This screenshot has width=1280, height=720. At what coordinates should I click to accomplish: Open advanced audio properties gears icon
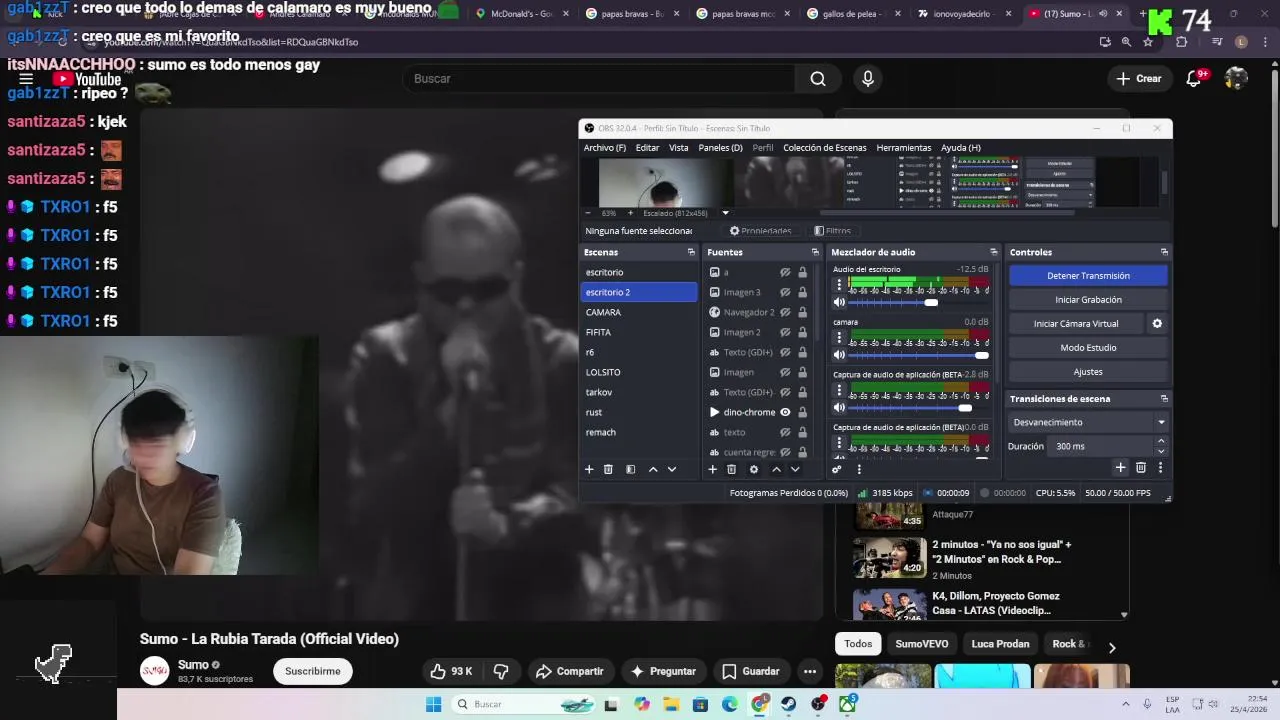pos(837,469)
